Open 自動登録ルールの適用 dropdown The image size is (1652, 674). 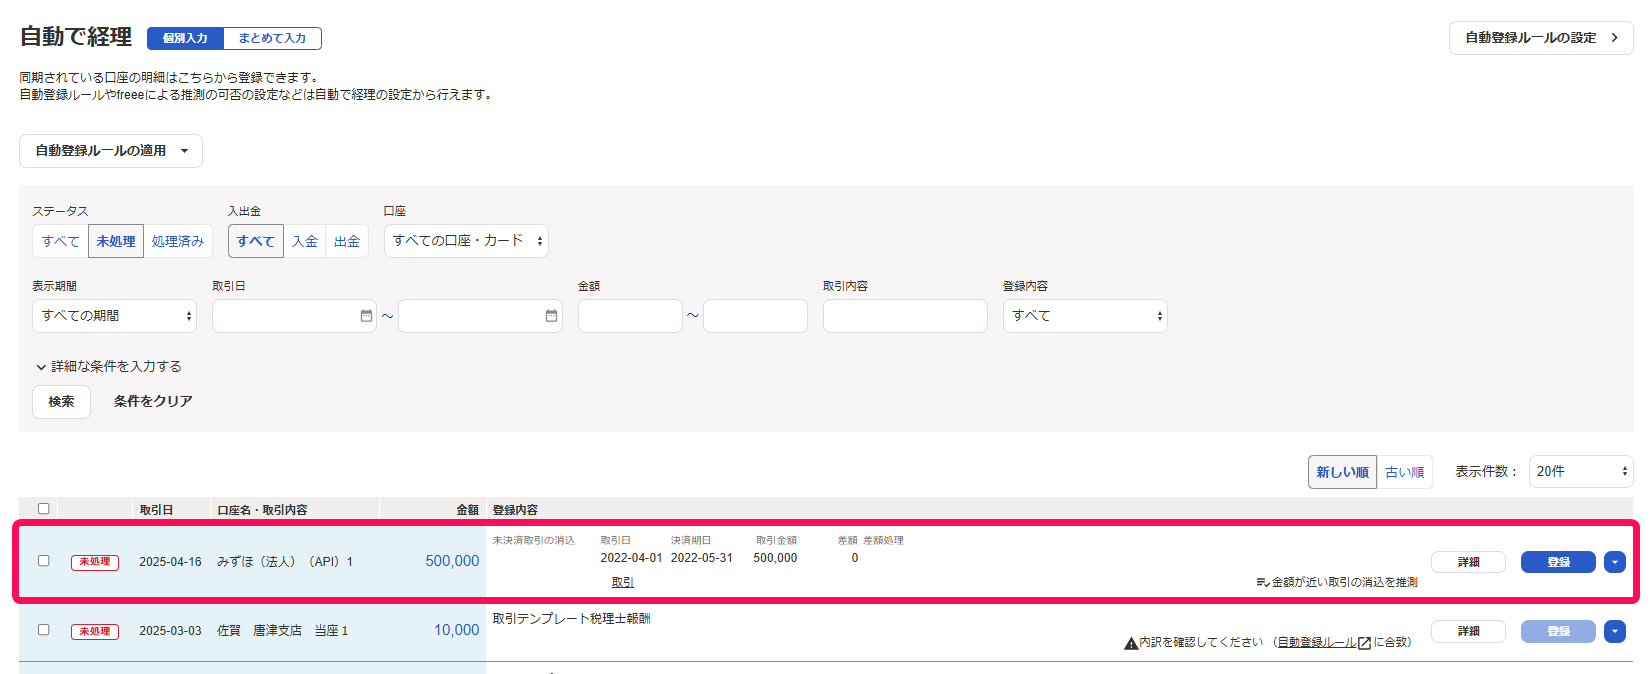[111, 151]
